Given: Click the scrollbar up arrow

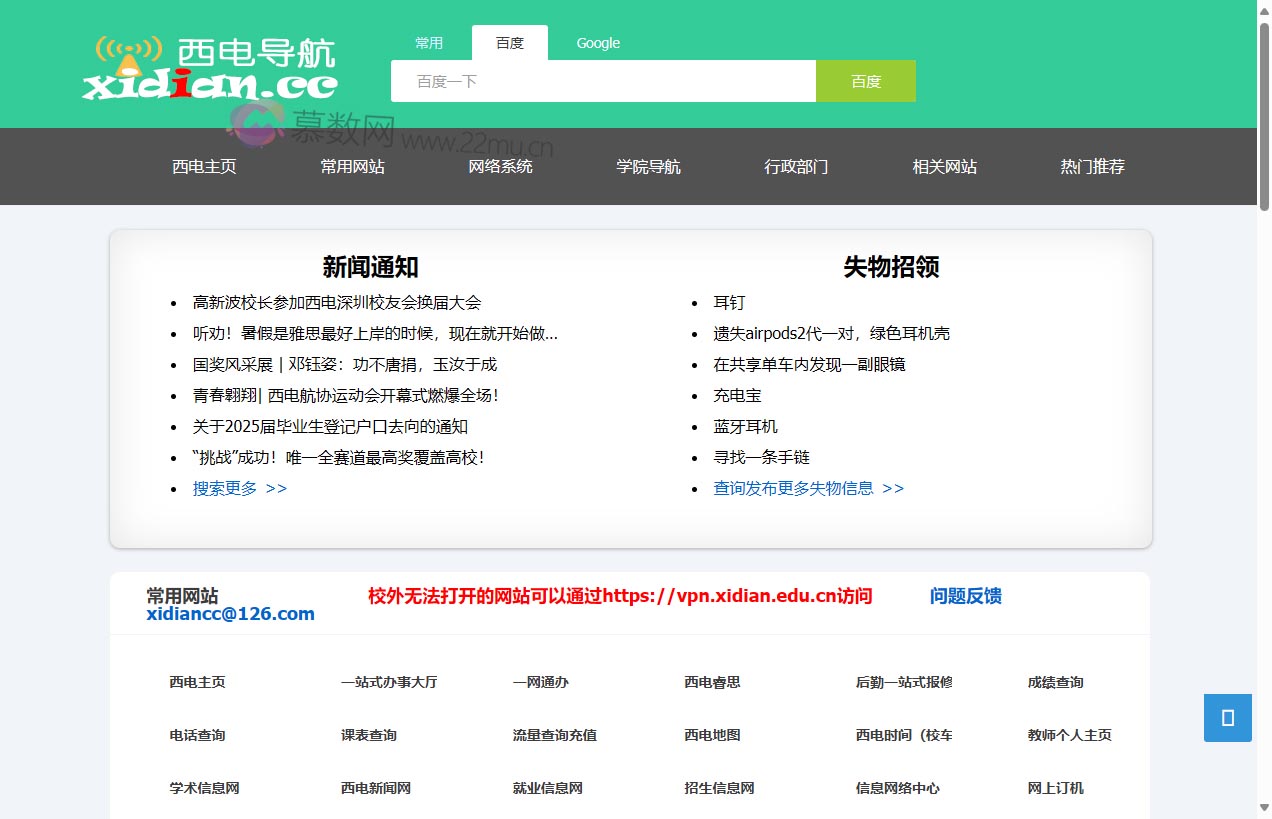Looking at the screenshot, I should pos(1264,10).
